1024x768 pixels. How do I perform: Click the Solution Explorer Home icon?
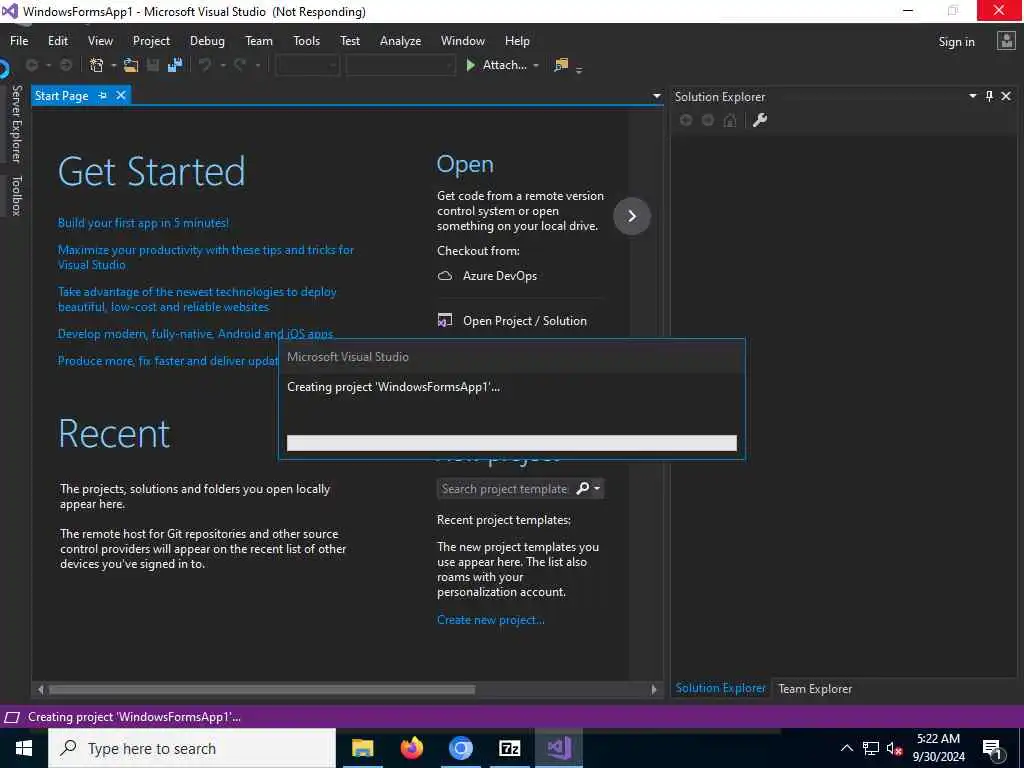(730, 120)
